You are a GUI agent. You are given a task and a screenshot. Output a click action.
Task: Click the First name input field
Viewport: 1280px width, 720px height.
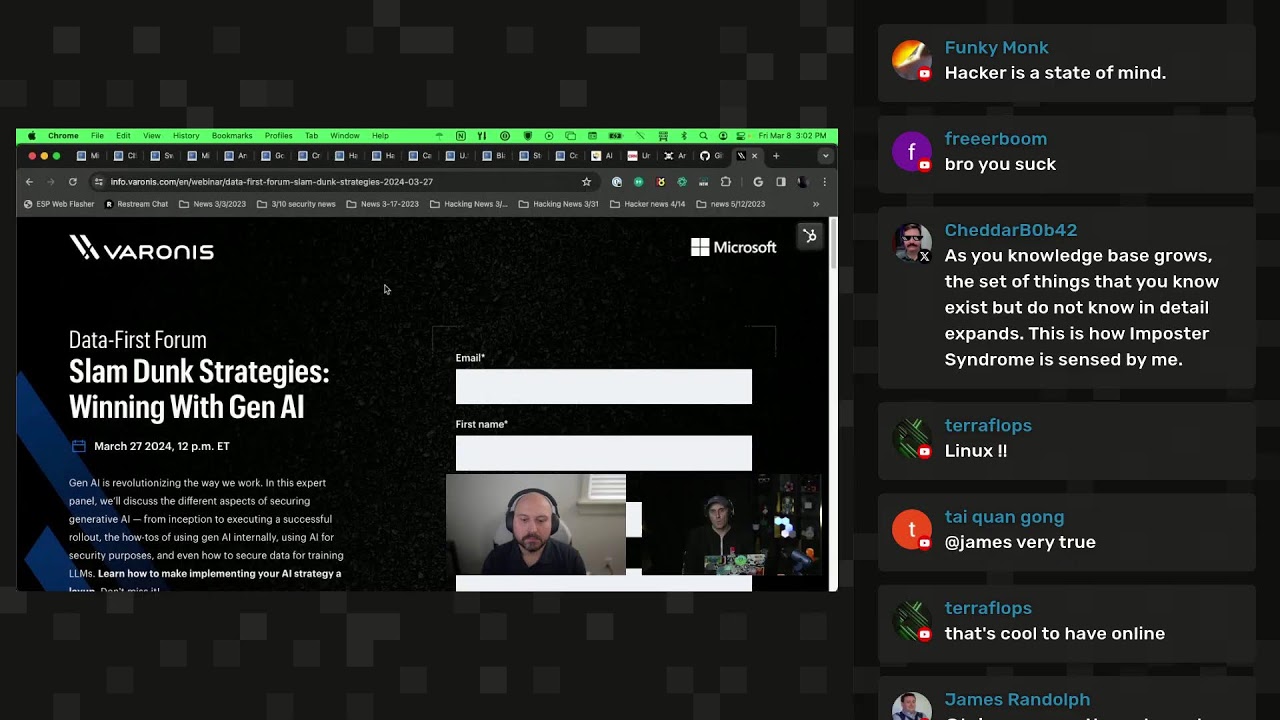click(603, 453)
